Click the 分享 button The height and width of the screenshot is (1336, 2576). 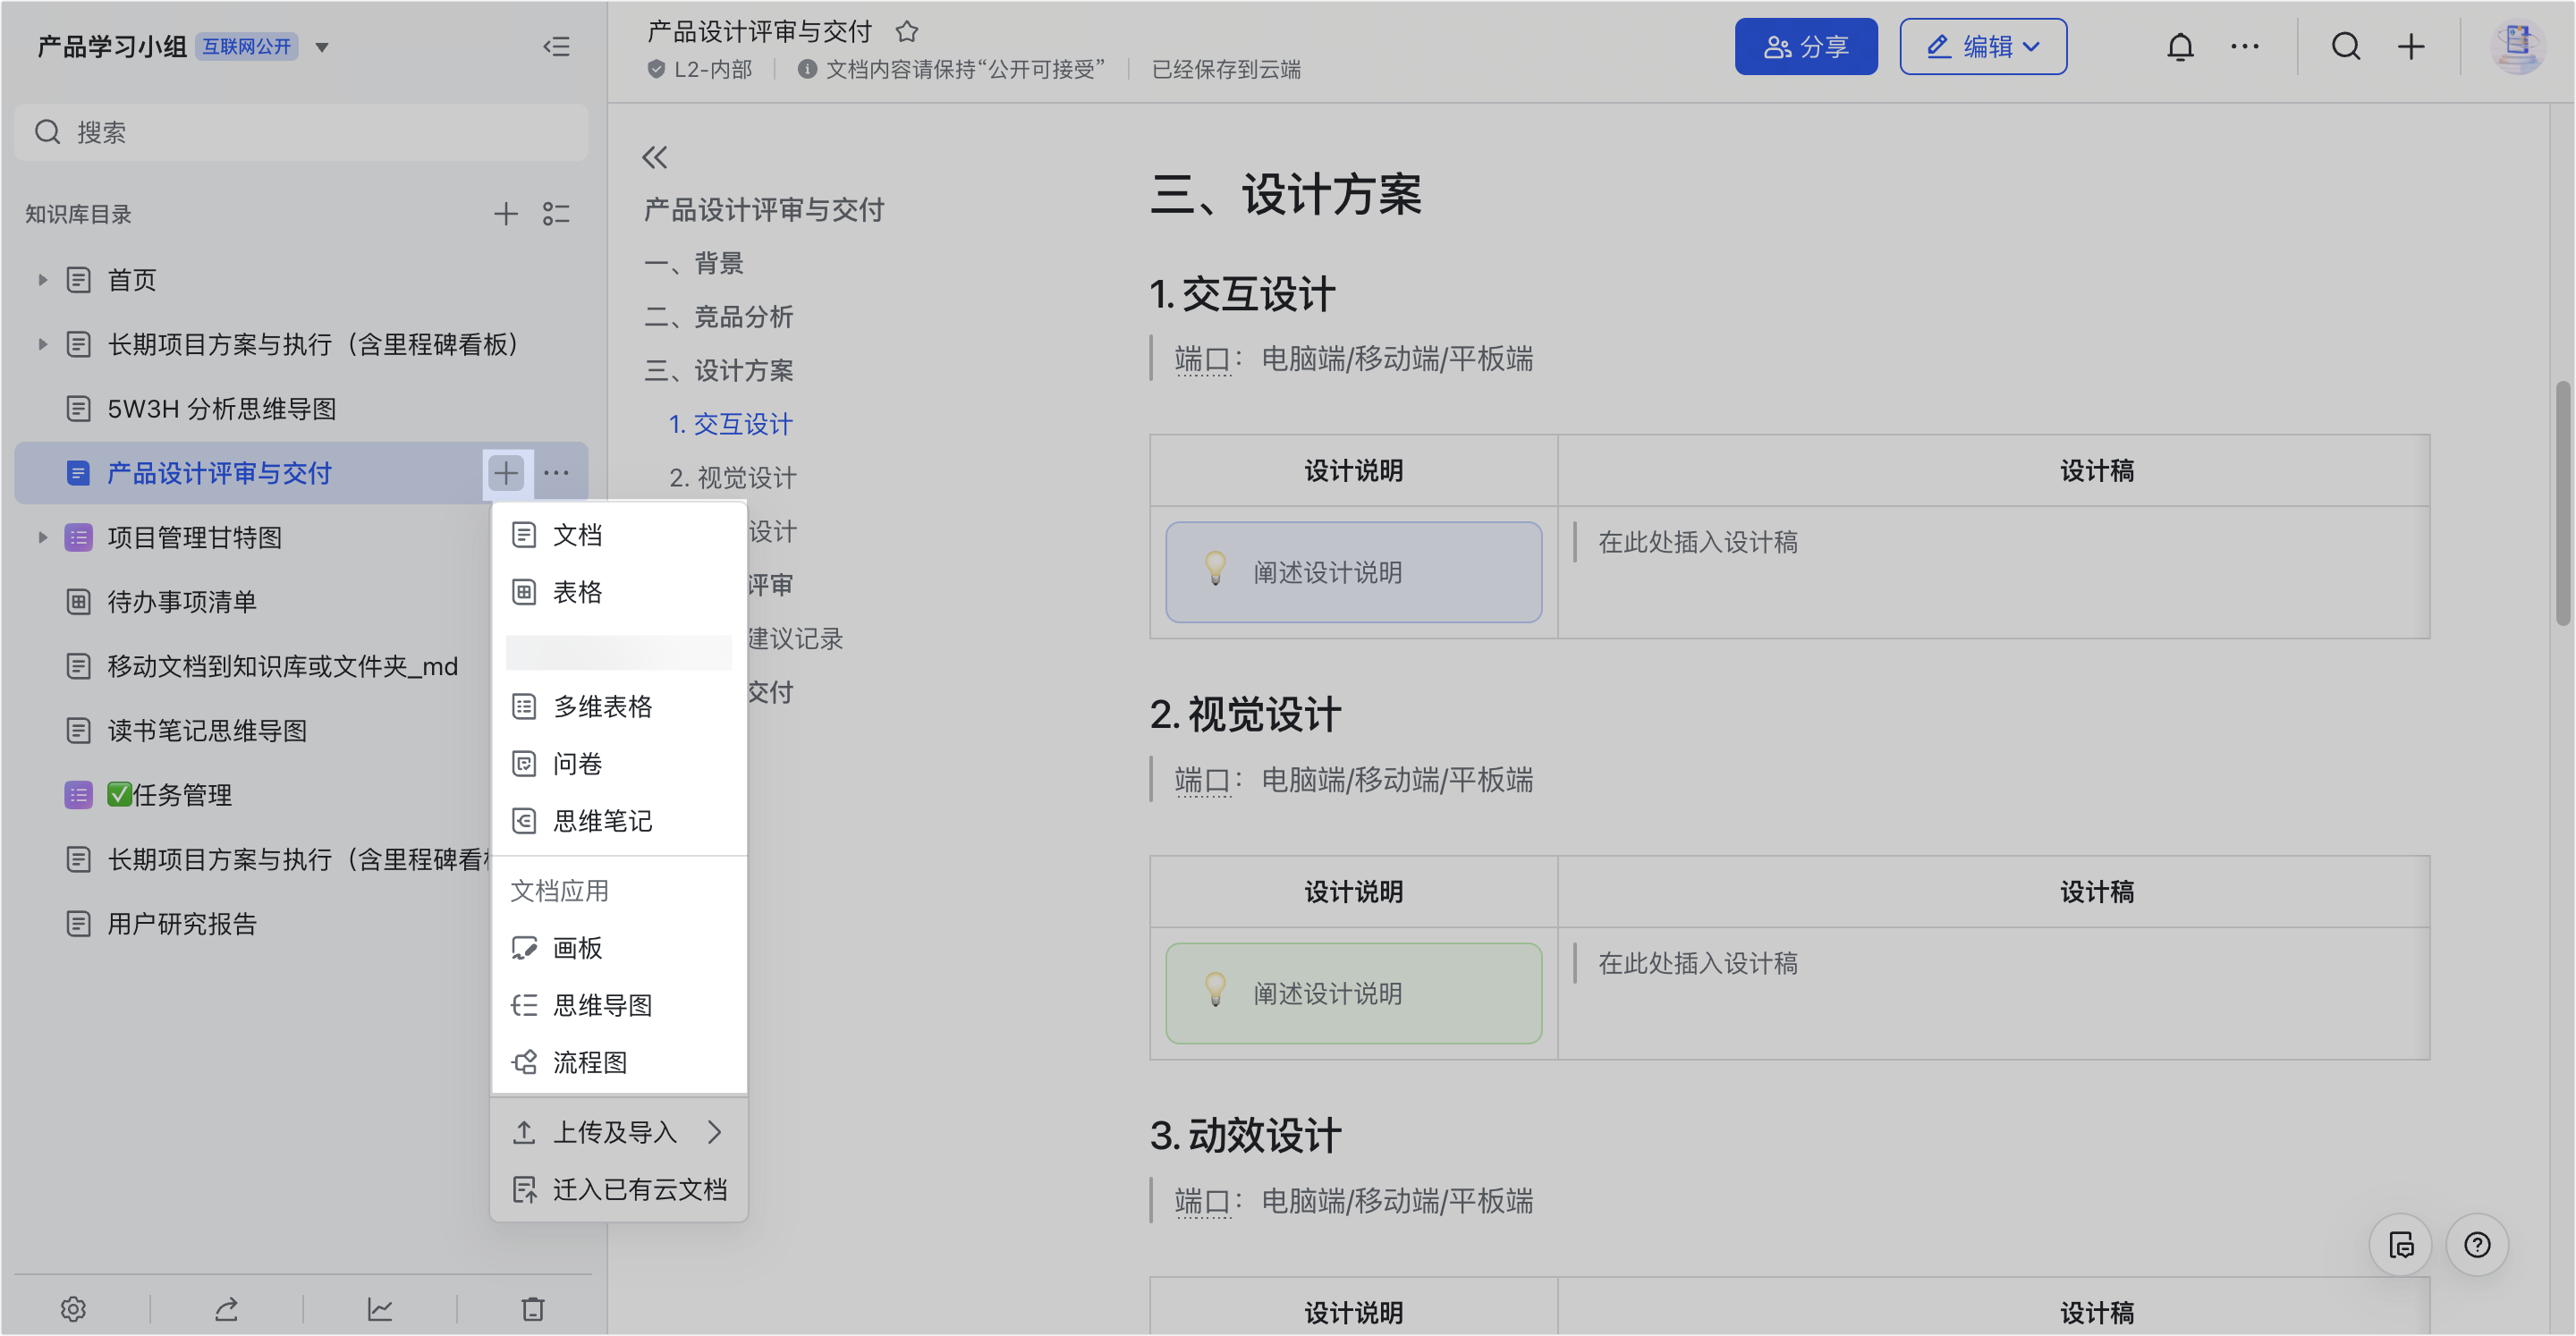pyautogui.click(x=1805, y=47)
